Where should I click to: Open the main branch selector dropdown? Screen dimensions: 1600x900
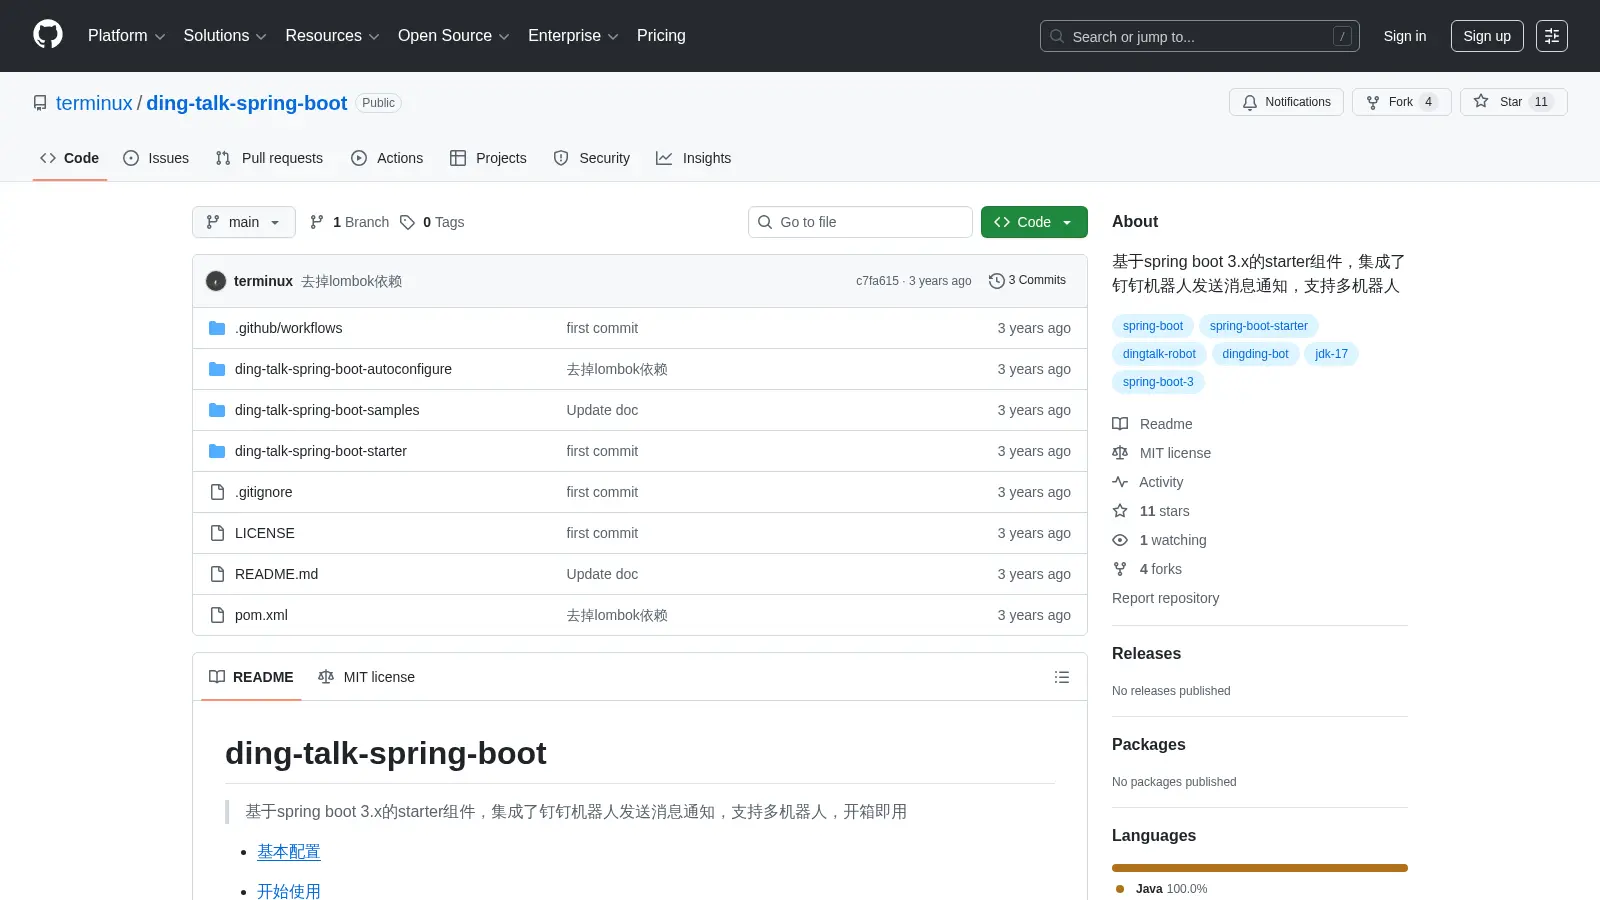[244, 222]
